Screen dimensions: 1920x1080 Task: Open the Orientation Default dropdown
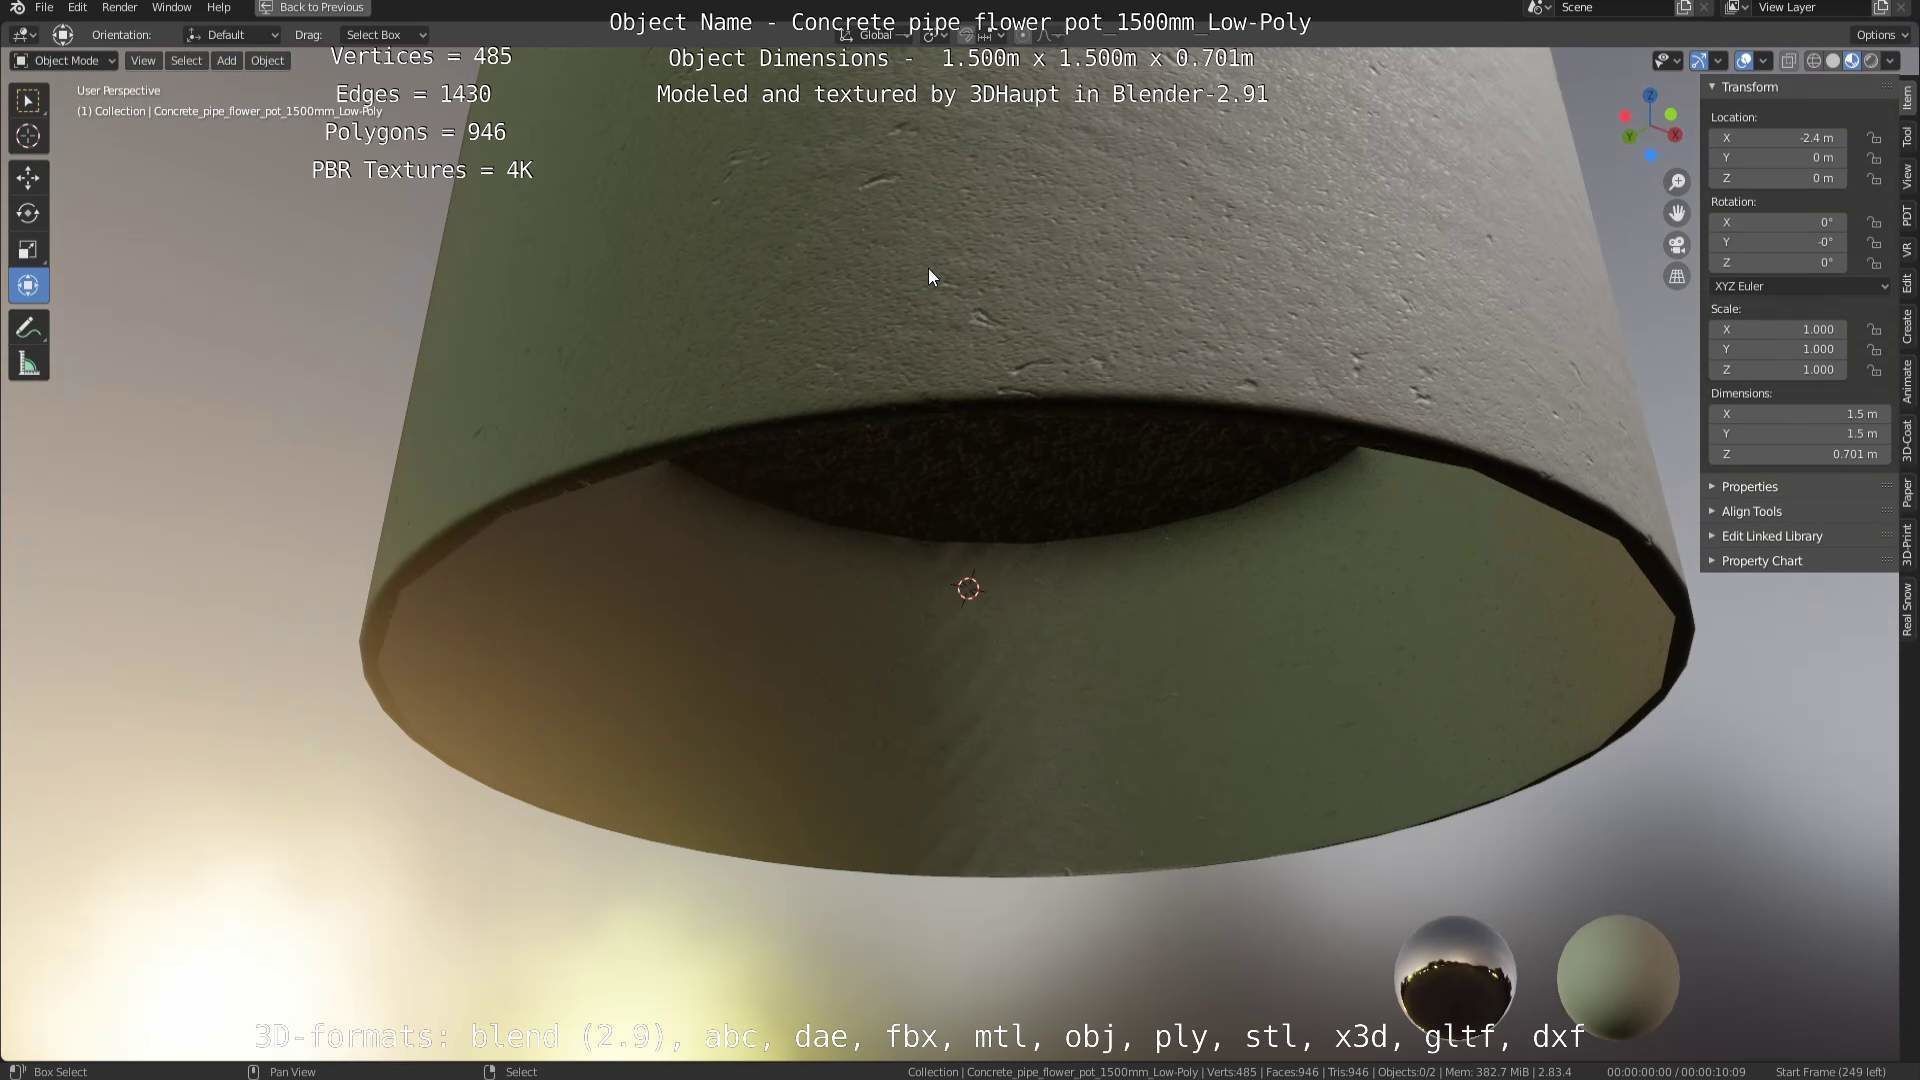[x=232, y=35]
